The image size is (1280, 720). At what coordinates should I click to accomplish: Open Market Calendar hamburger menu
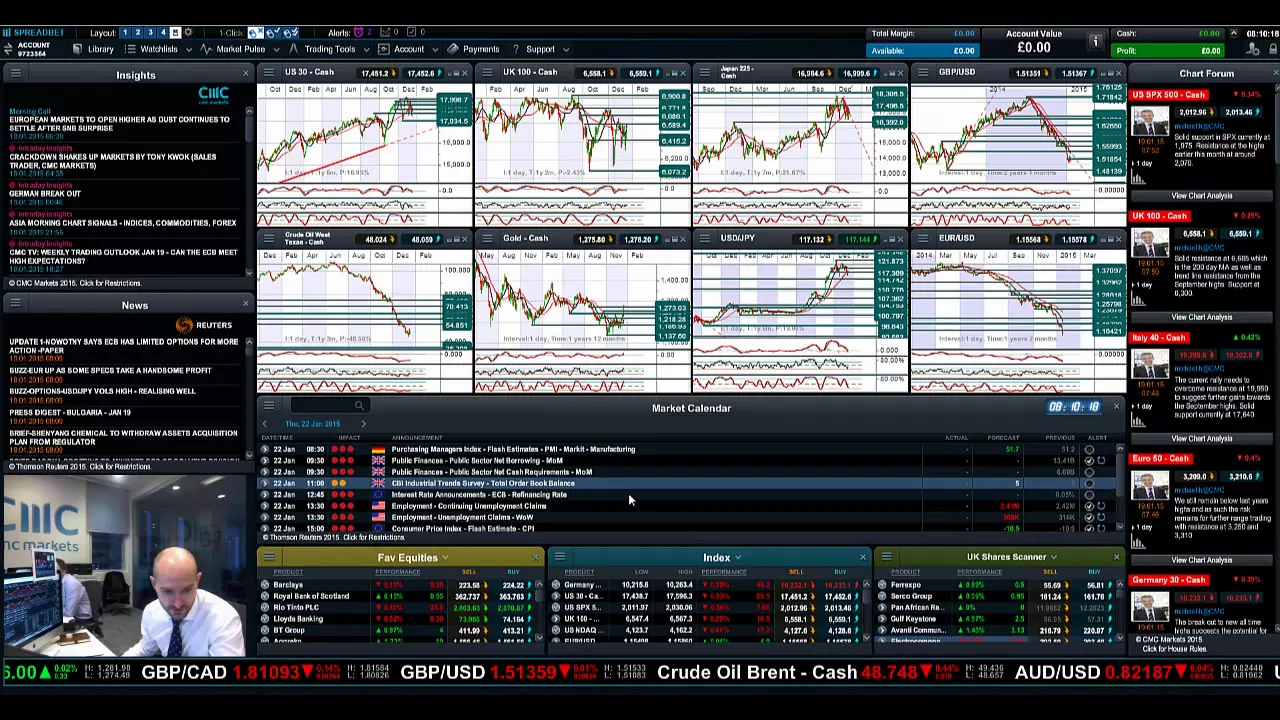[268, 406]
